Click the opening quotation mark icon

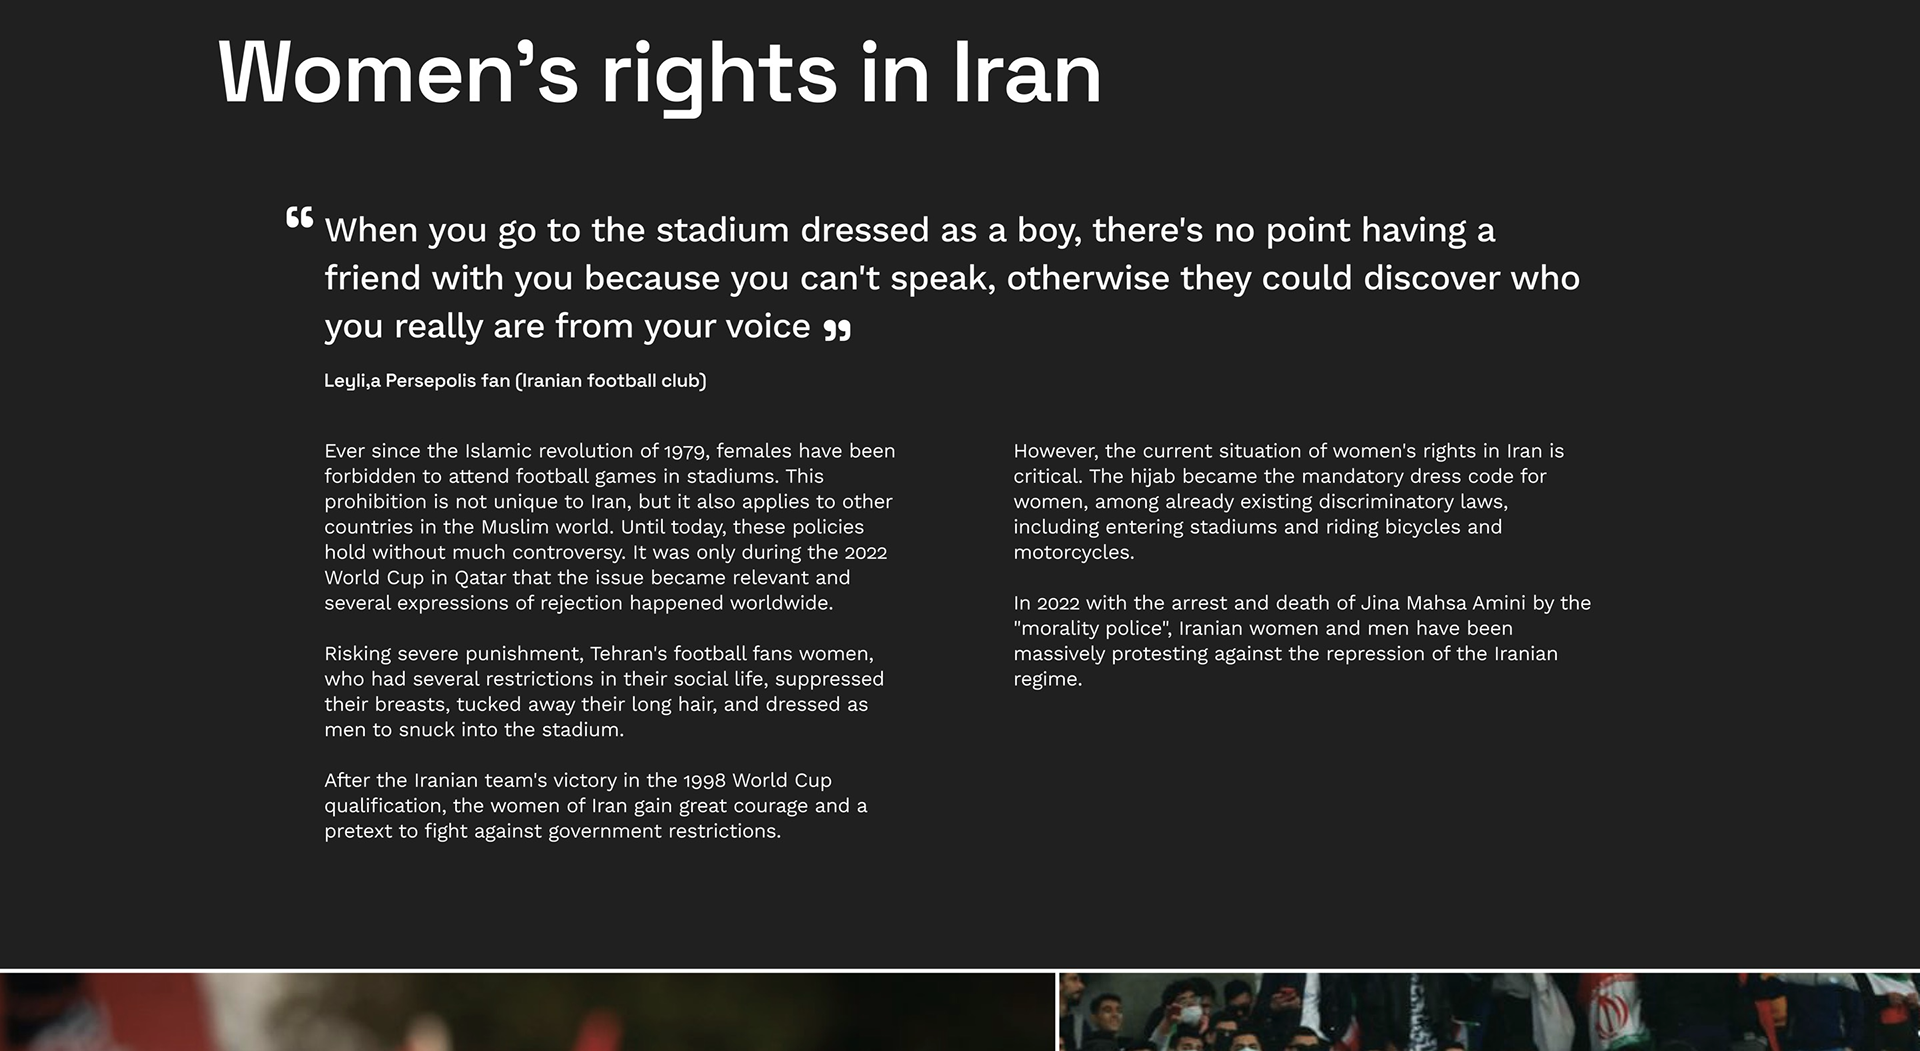click(299, 217)
